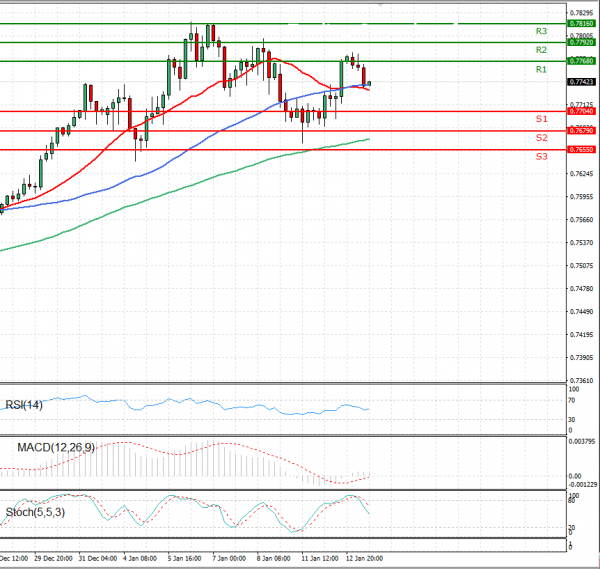Click the 4 Jan 08:00 time label

[140, 559]
